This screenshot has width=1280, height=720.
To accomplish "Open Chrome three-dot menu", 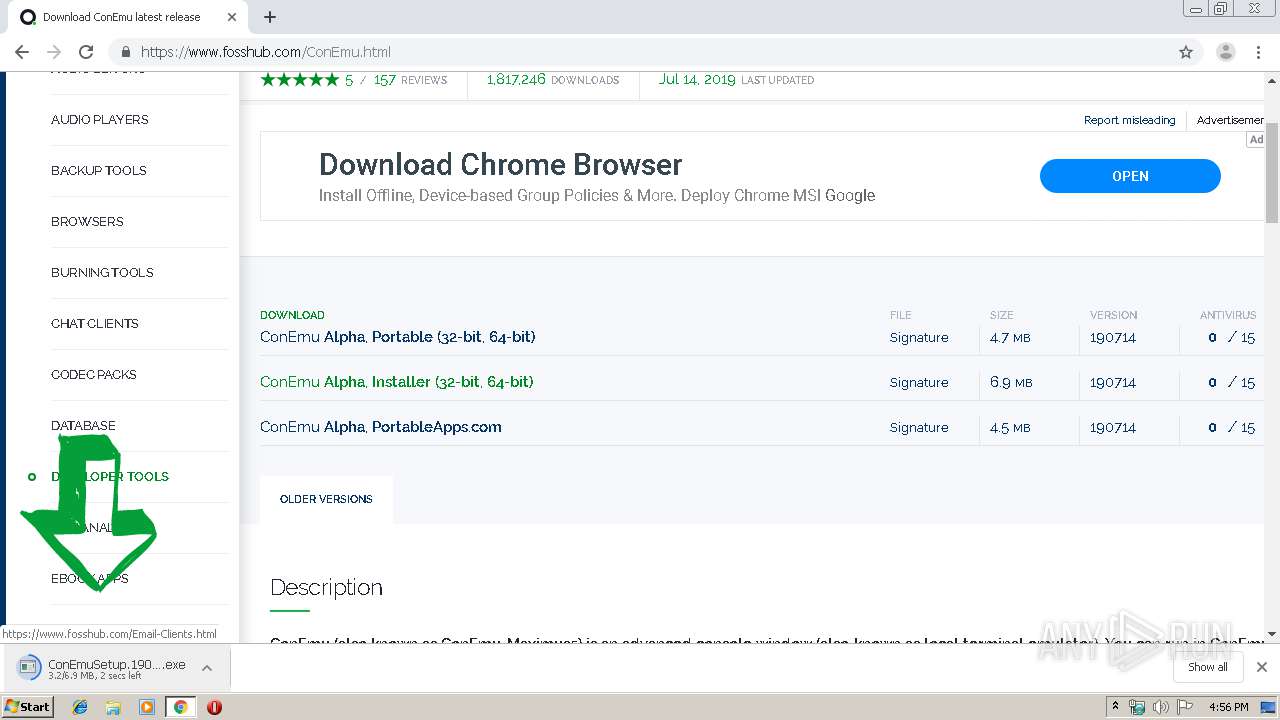I will point(1258,52).
